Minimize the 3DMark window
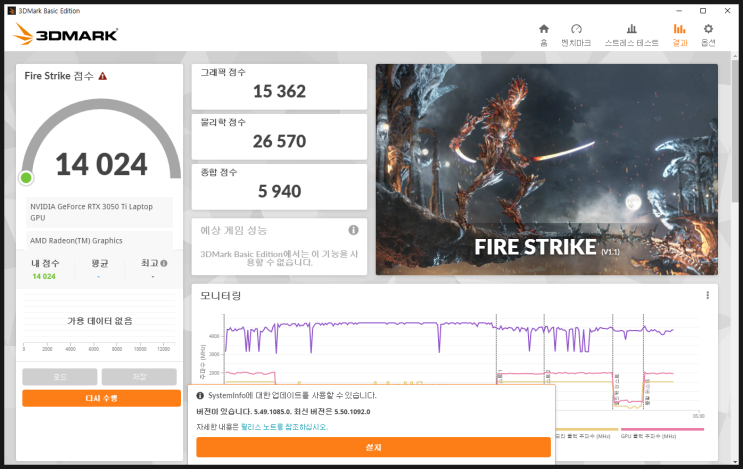The height and width of the screenshot is (469, 743). coord(679,10)
